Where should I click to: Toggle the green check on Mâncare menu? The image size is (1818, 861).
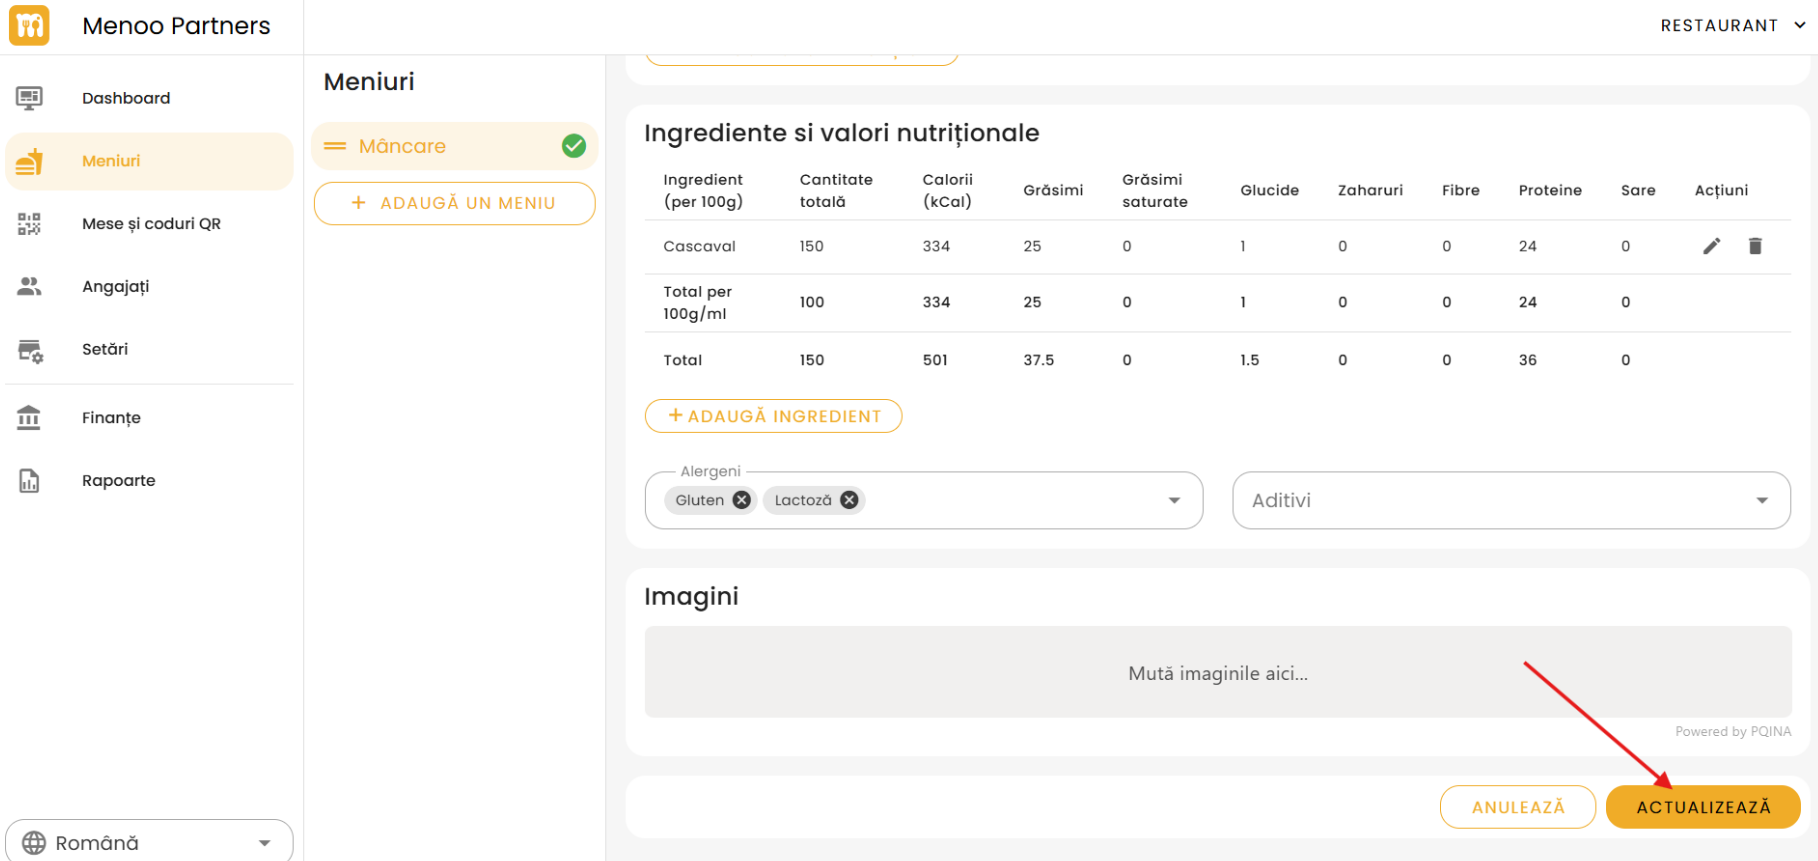point(574,146)
